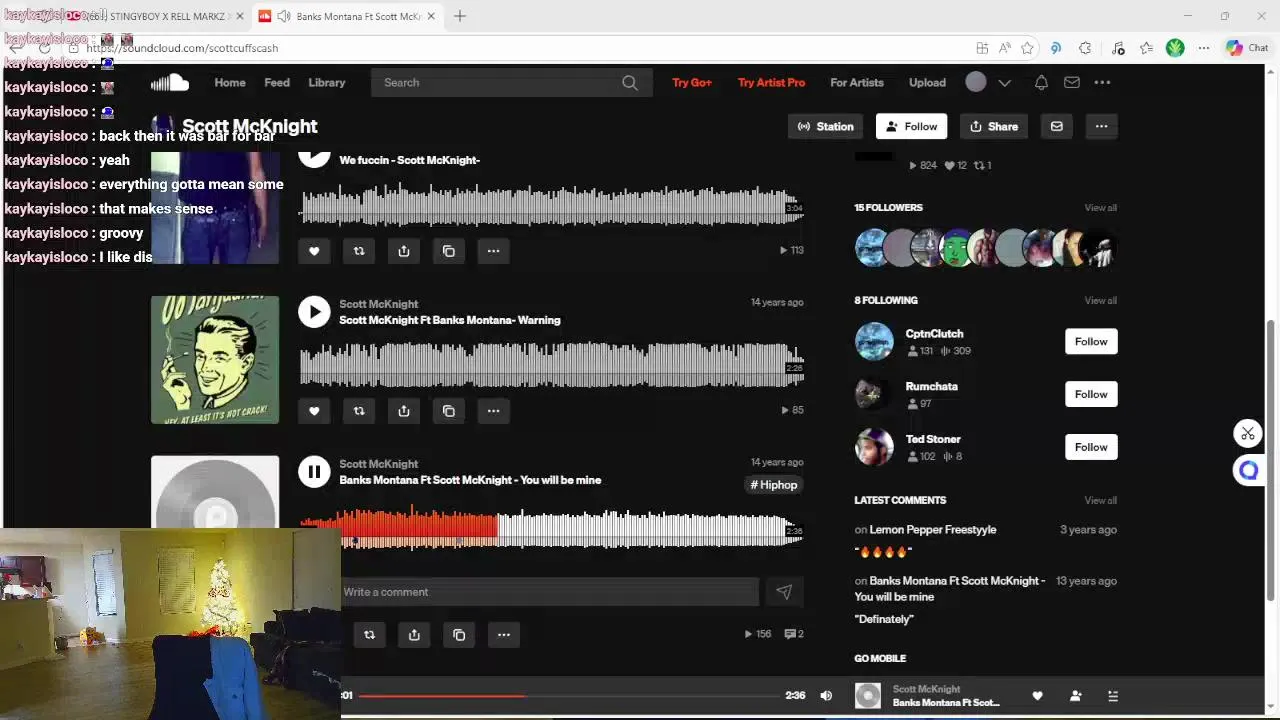This screenshot has height=720, width=1280.
Task: Open Scott McKnight profile more options
Action: (x=1101, y=126)
